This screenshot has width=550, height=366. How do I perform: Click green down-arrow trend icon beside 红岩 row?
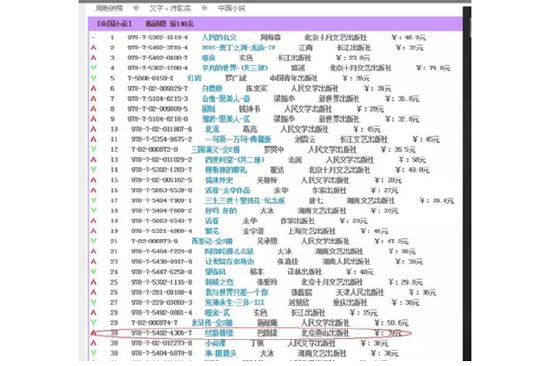(94, 78)
